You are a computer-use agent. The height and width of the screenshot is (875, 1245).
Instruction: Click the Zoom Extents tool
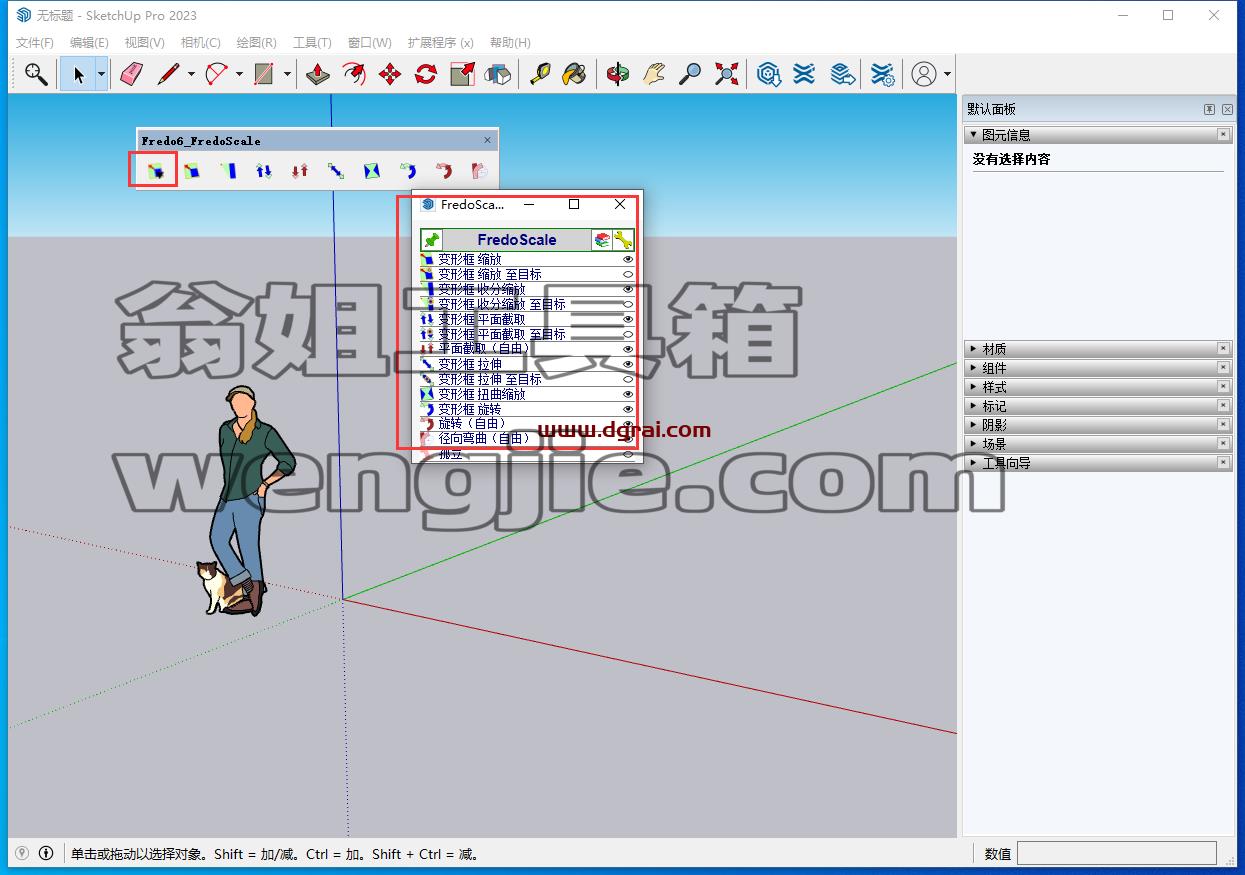tap(727, 74)
